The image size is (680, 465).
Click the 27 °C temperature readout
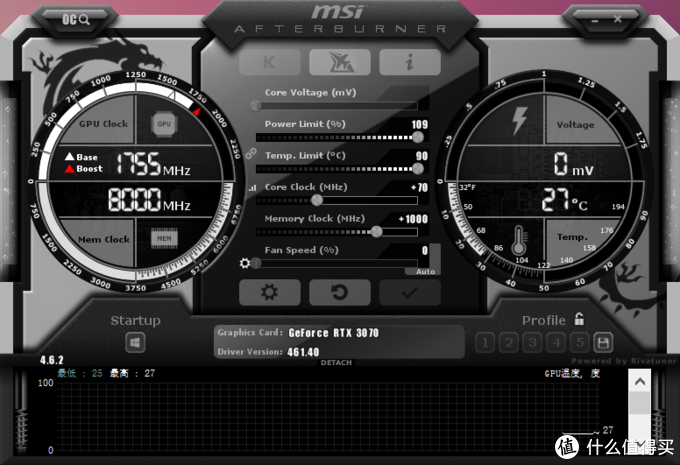[x=565, y=199]
